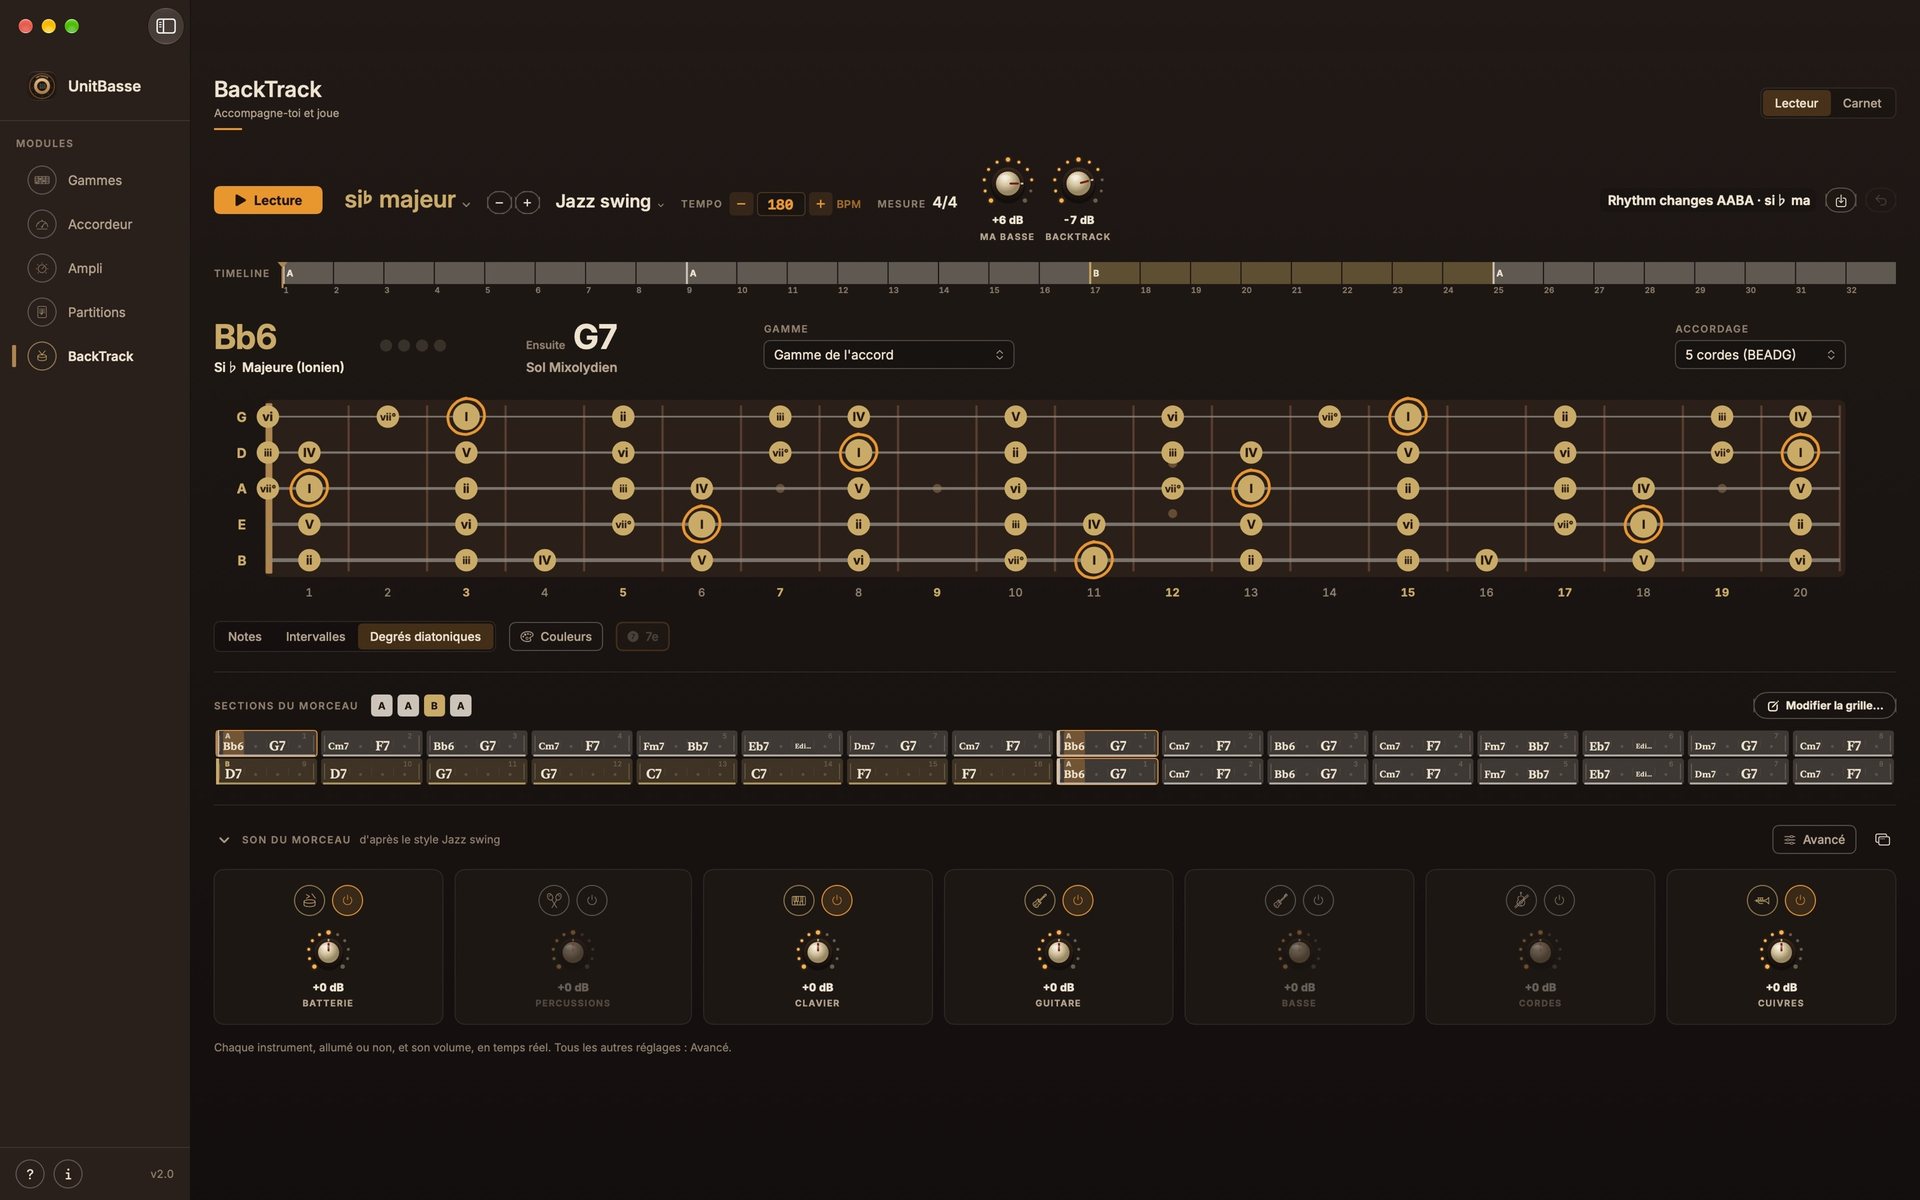This screenshot has width=1920, height=1200.
Task: Turn off the Guitare power toggle
Action: (x=1078, y=900)
